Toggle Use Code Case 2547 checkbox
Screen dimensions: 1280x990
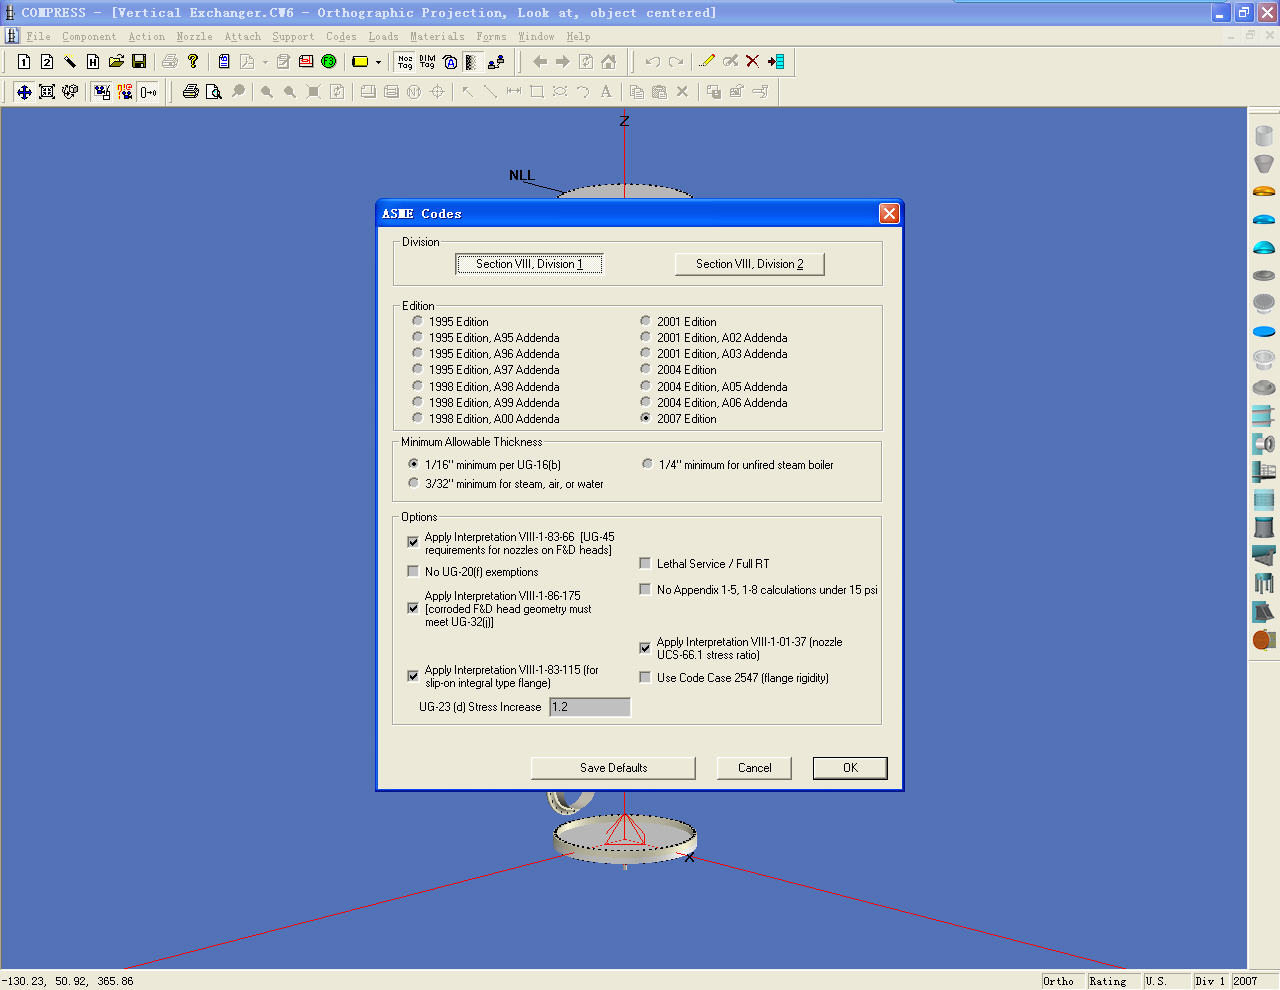(x=645, y=677)
